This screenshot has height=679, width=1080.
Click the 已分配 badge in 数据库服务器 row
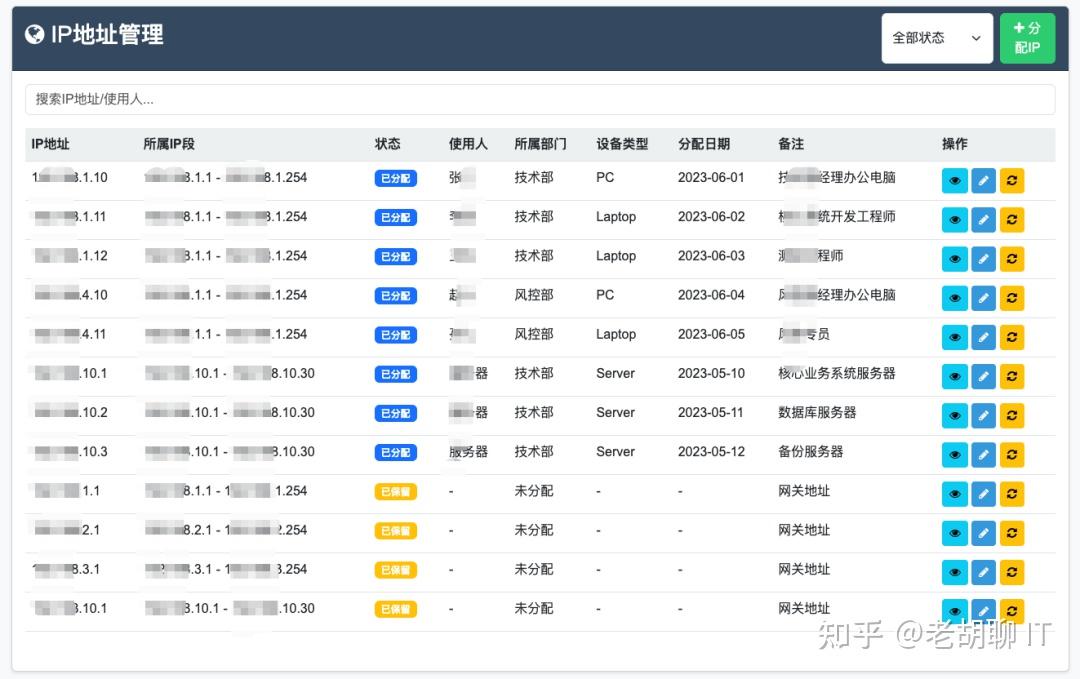tap(395, 413)
